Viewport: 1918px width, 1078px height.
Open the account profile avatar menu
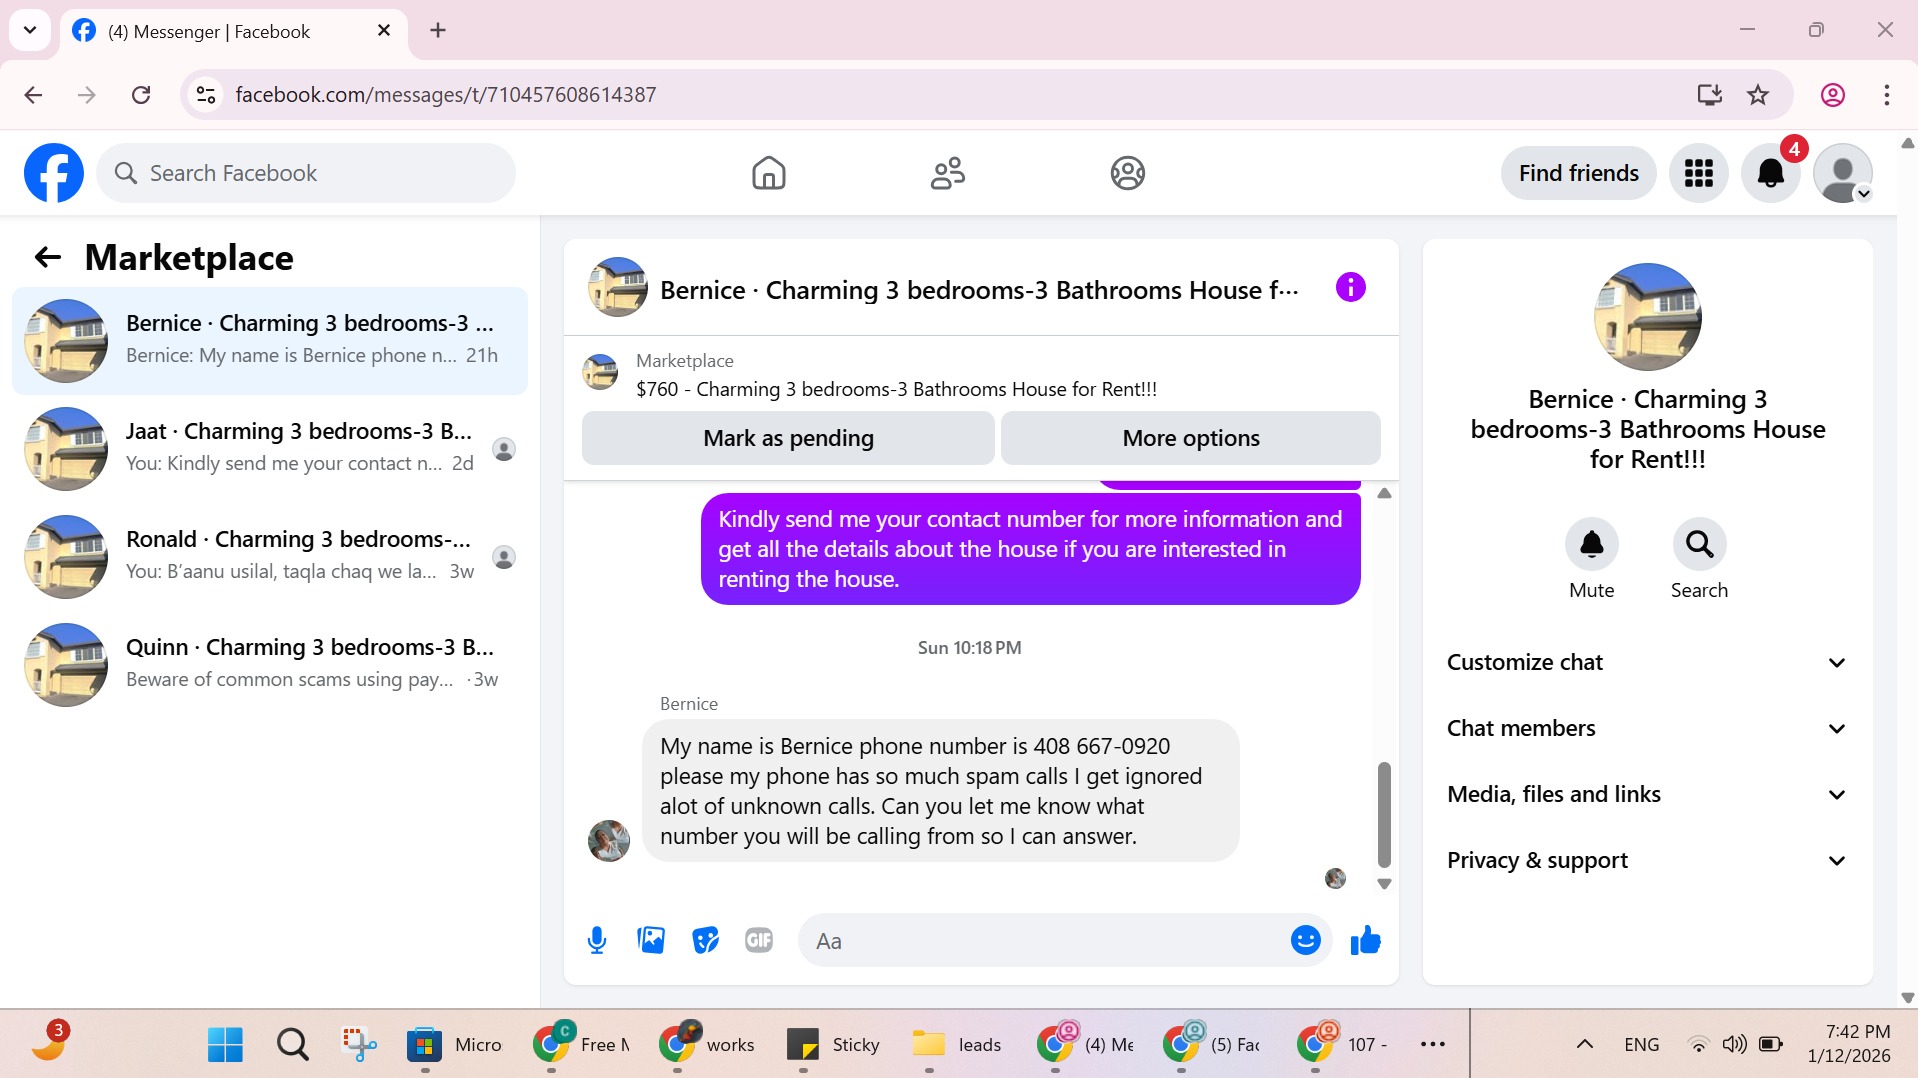click(1842, 173)
